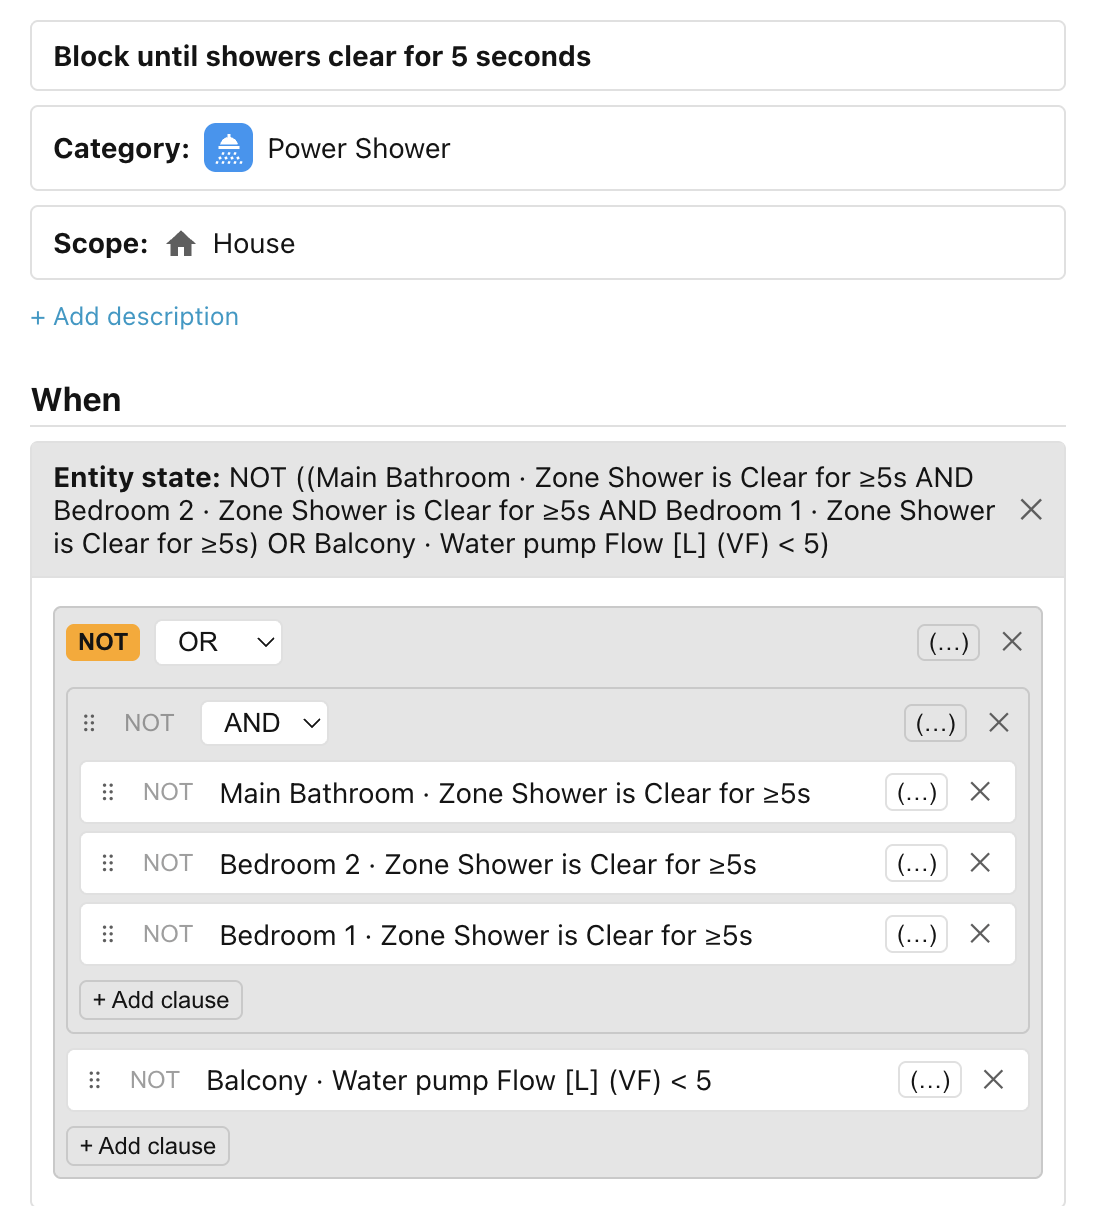Open the AND operator dropdown
The image size is (1094, 1206).
click(265, 723)
